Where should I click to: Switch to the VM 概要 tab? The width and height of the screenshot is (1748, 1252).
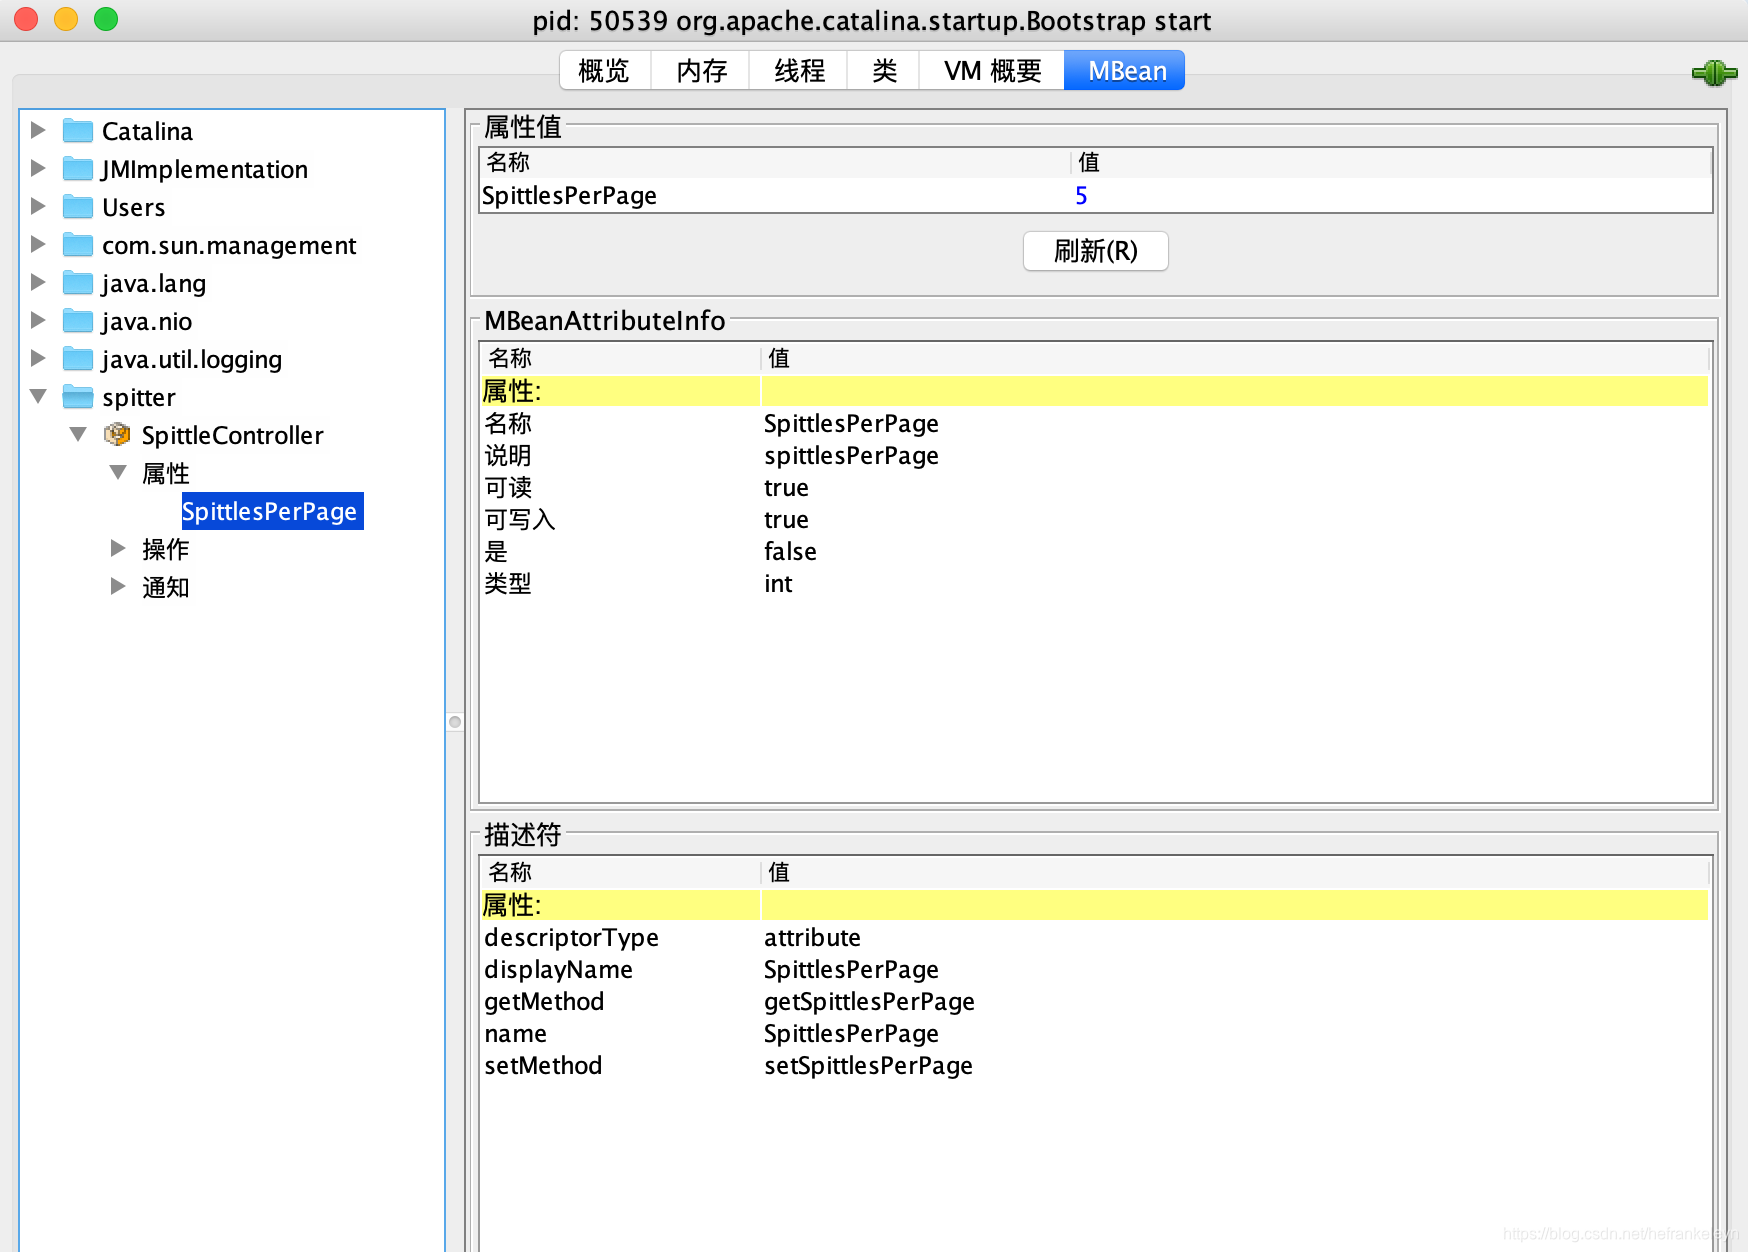tap(992, 71)
